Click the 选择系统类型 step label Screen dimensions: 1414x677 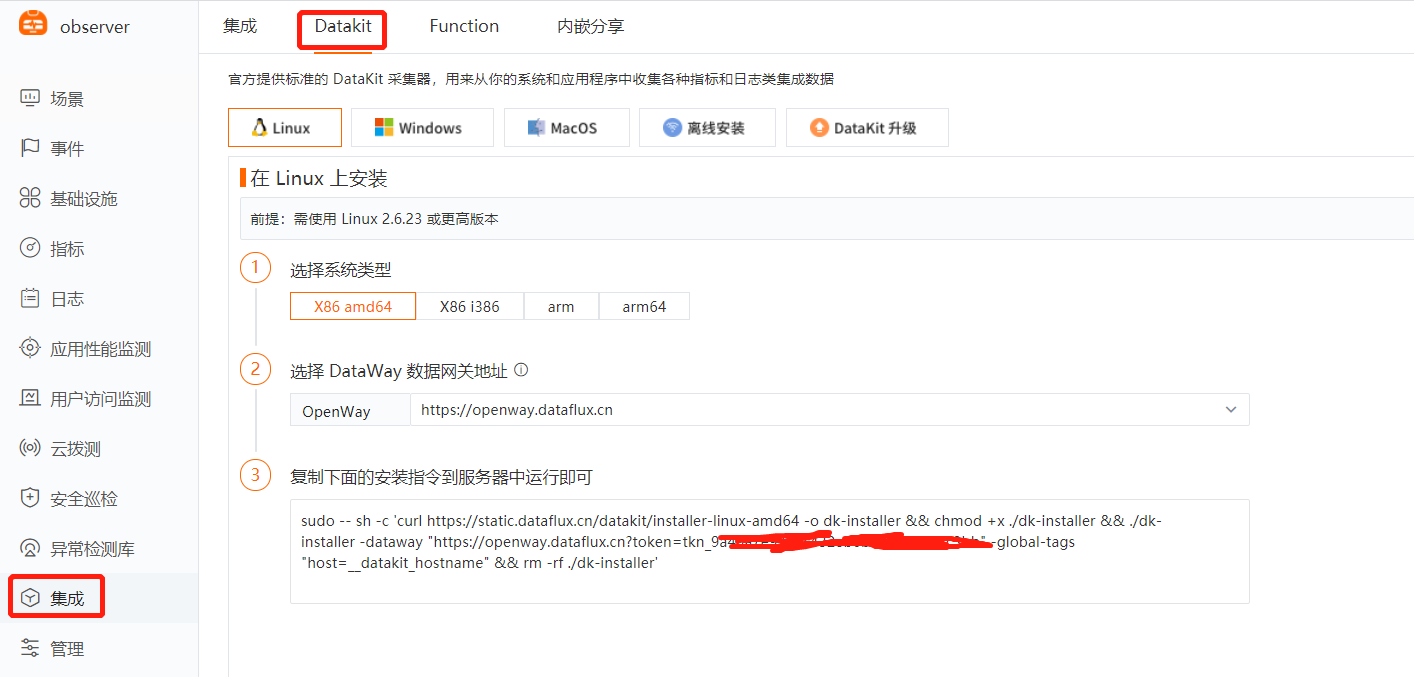coord(341,270)
